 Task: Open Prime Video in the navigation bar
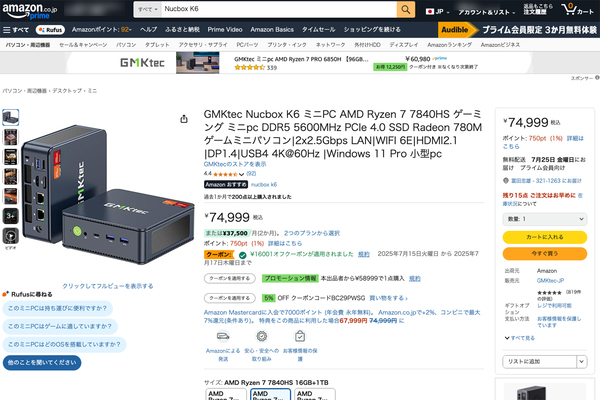point(225,29)
